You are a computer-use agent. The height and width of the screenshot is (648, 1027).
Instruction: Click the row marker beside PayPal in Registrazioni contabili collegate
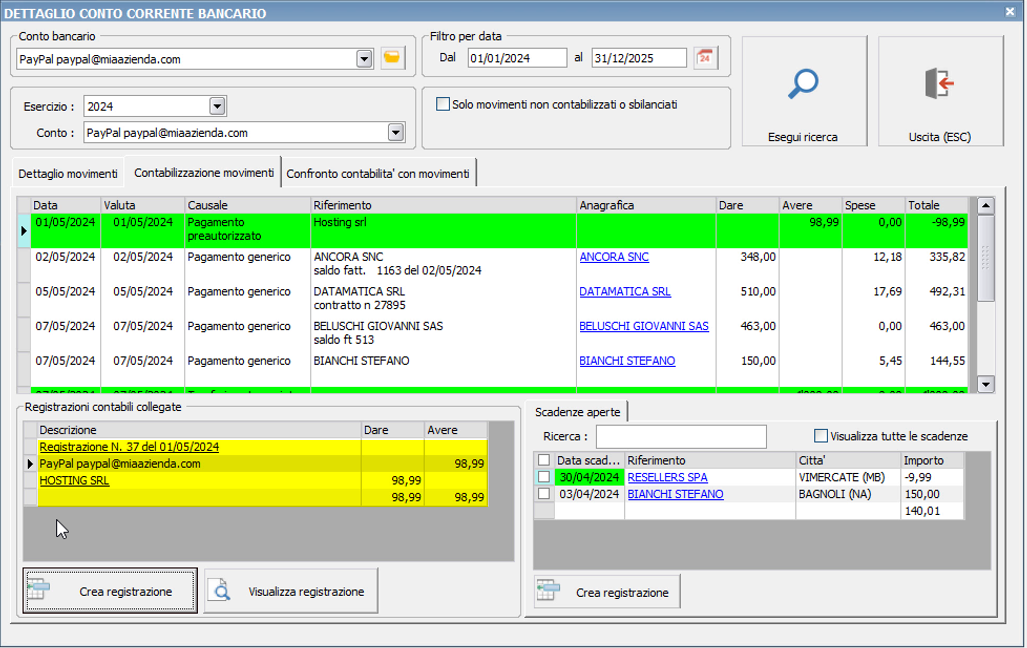(x=30, y=464)
